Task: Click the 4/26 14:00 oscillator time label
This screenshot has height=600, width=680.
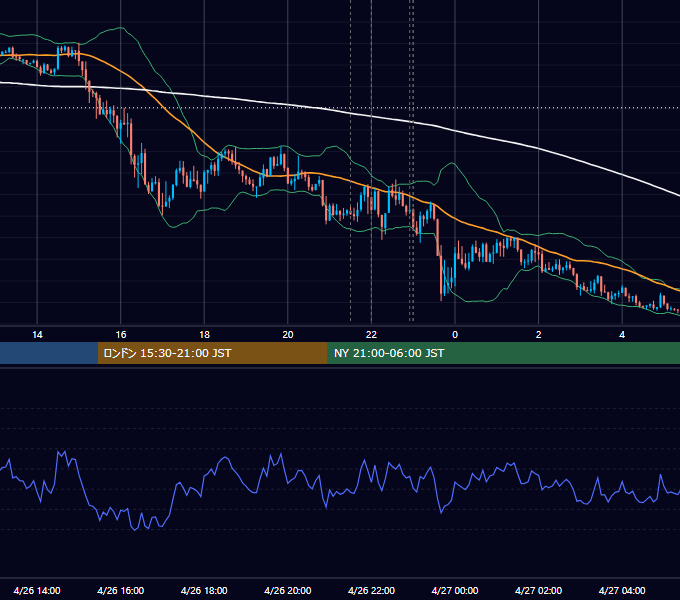Action: click(x=37, y=590)
